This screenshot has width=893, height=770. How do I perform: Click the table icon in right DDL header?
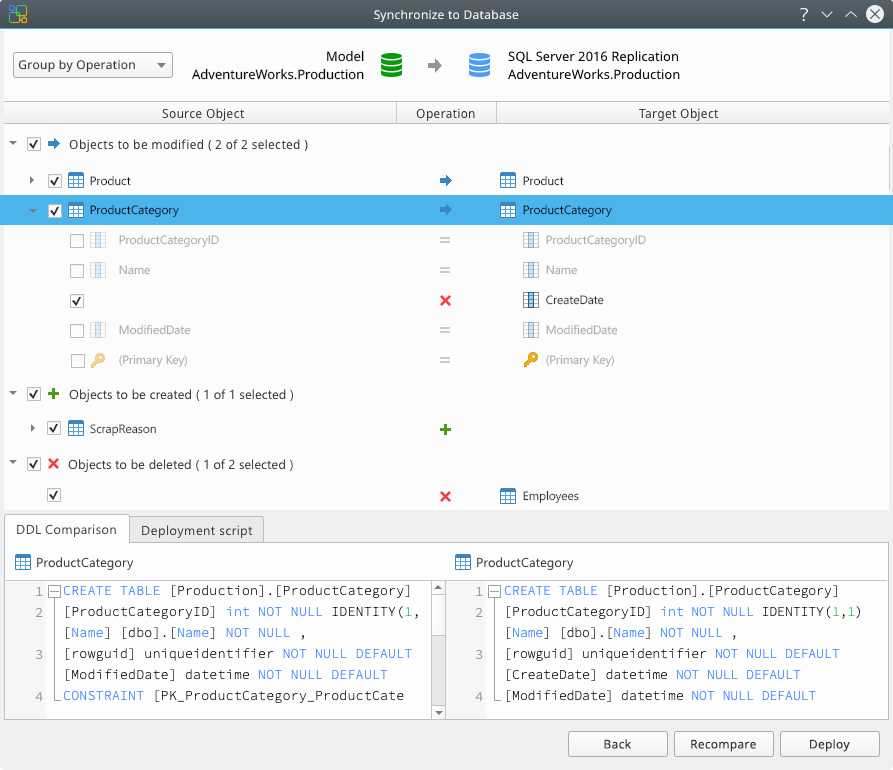[462, 562]
